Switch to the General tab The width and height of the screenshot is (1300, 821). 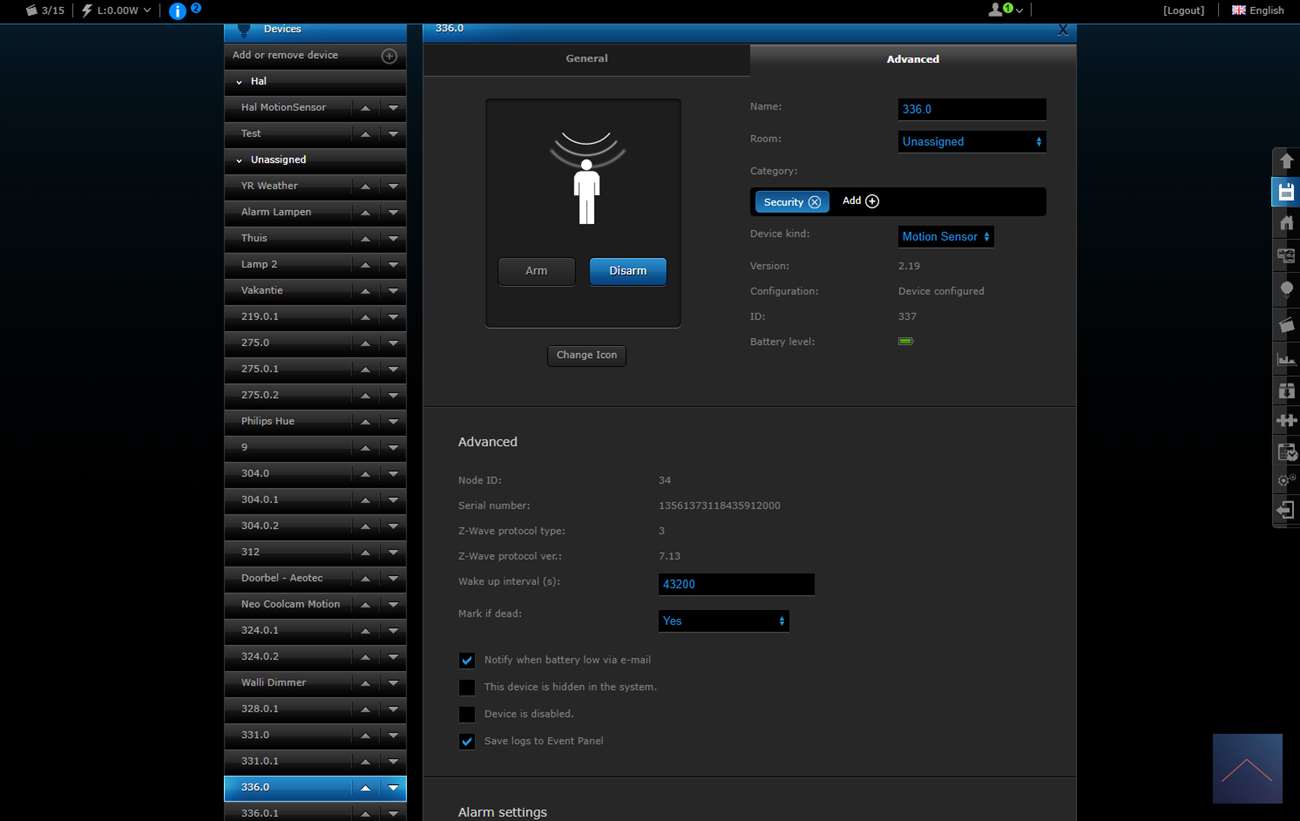click(x=586, y=59)
